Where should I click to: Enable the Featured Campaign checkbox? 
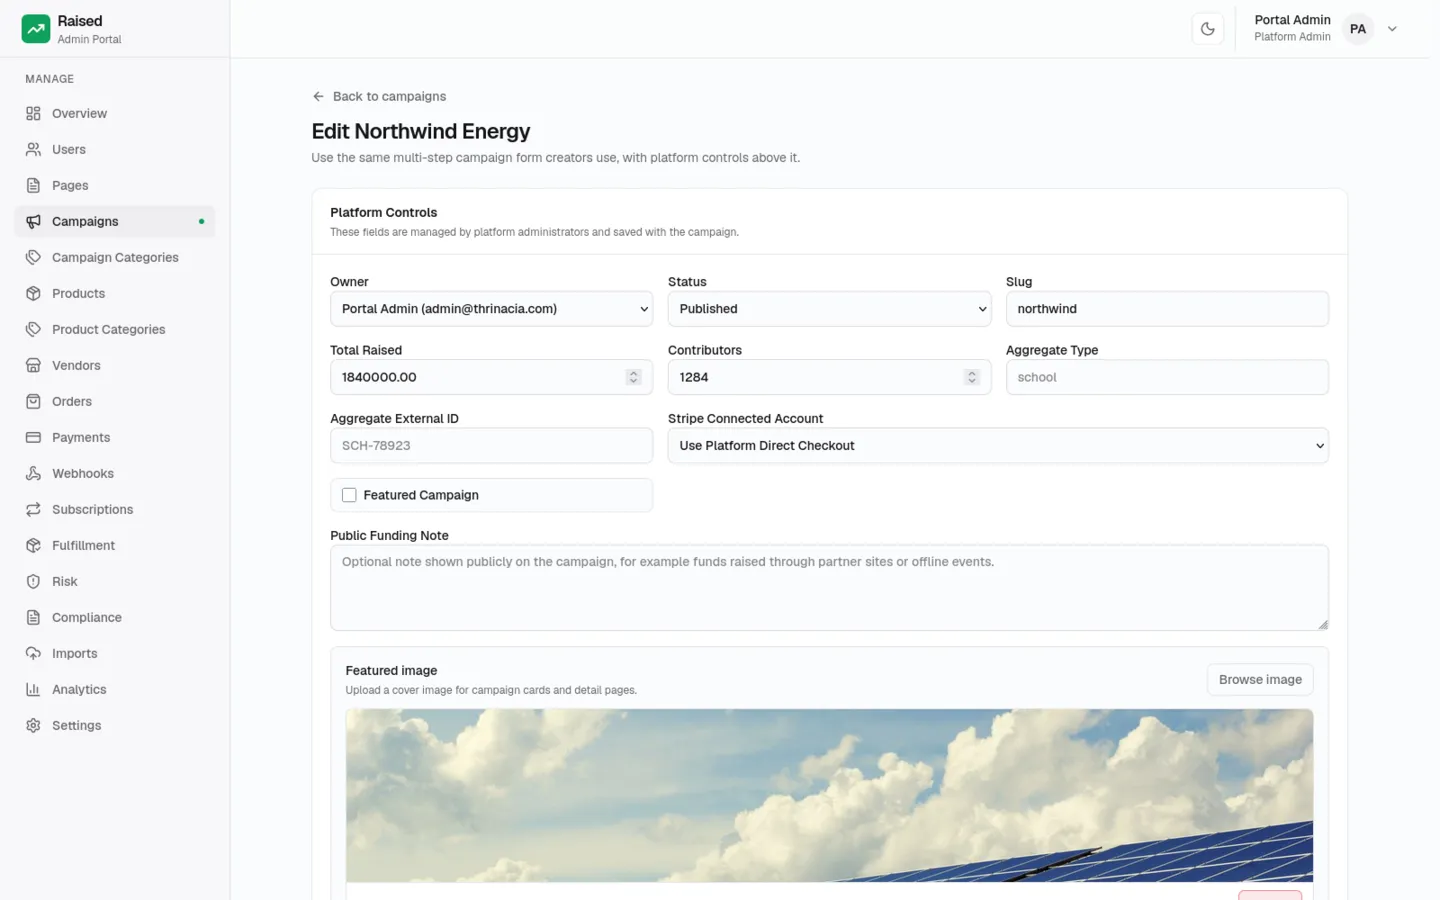click(x=349, y=495)
